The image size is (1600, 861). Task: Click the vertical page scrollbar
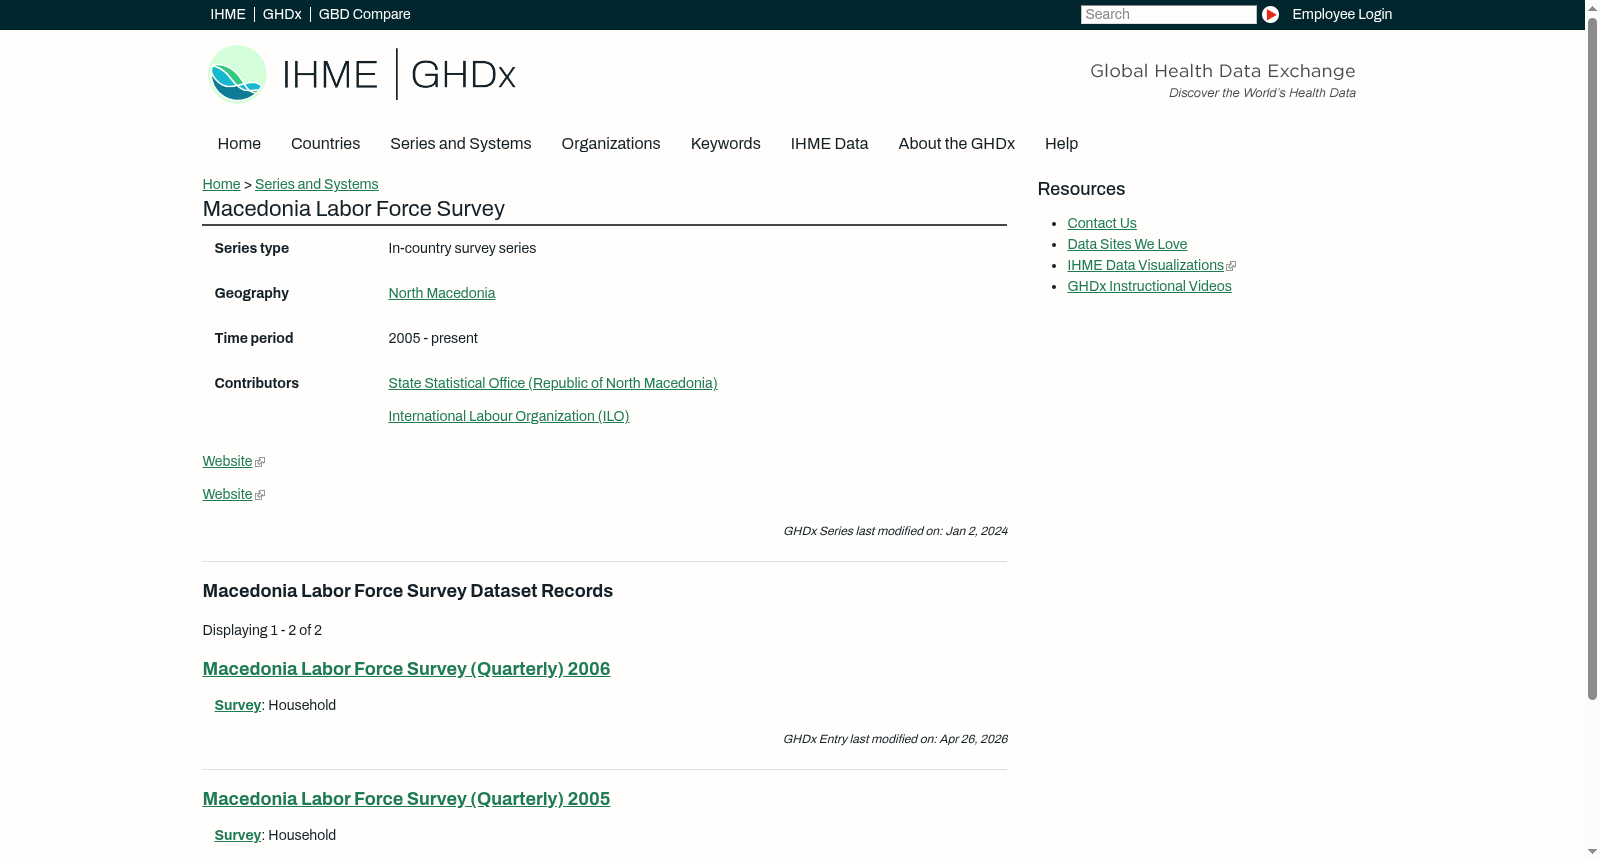tap(1592, 359)
